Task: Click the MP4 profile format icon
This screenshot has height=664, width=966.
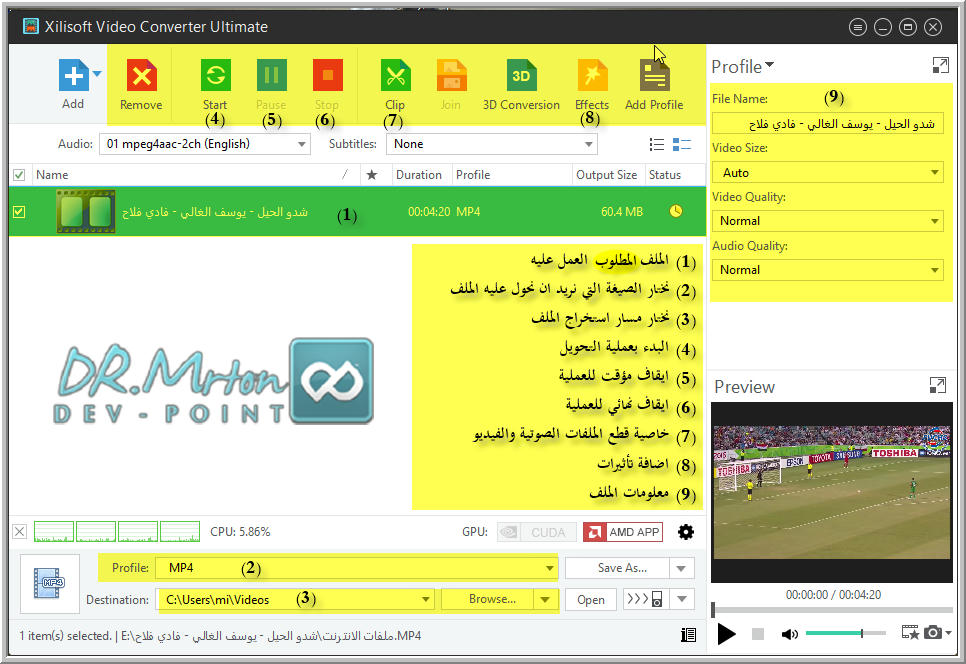Action: pos(50,583)
